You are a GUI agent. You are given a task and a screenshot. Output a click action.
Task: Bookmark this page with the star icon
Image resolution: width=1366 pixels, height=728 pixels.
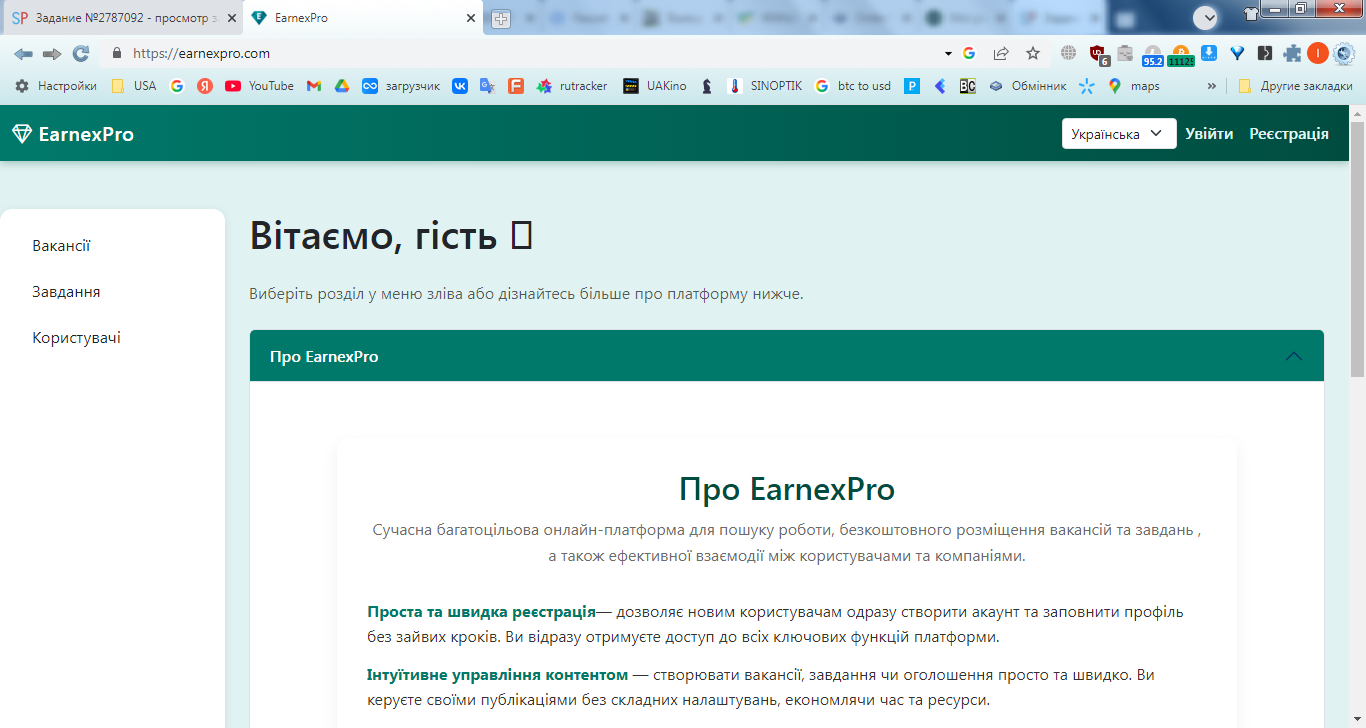[1033, 54]
